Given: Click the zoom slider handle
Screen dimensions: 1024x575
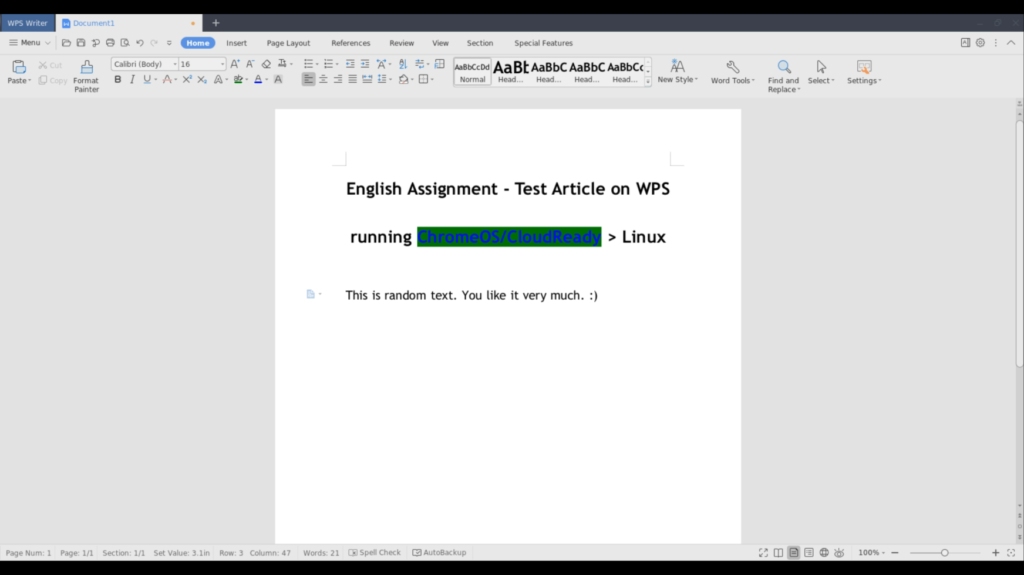Looking at the screenshot, I should (x=944, y=553).
